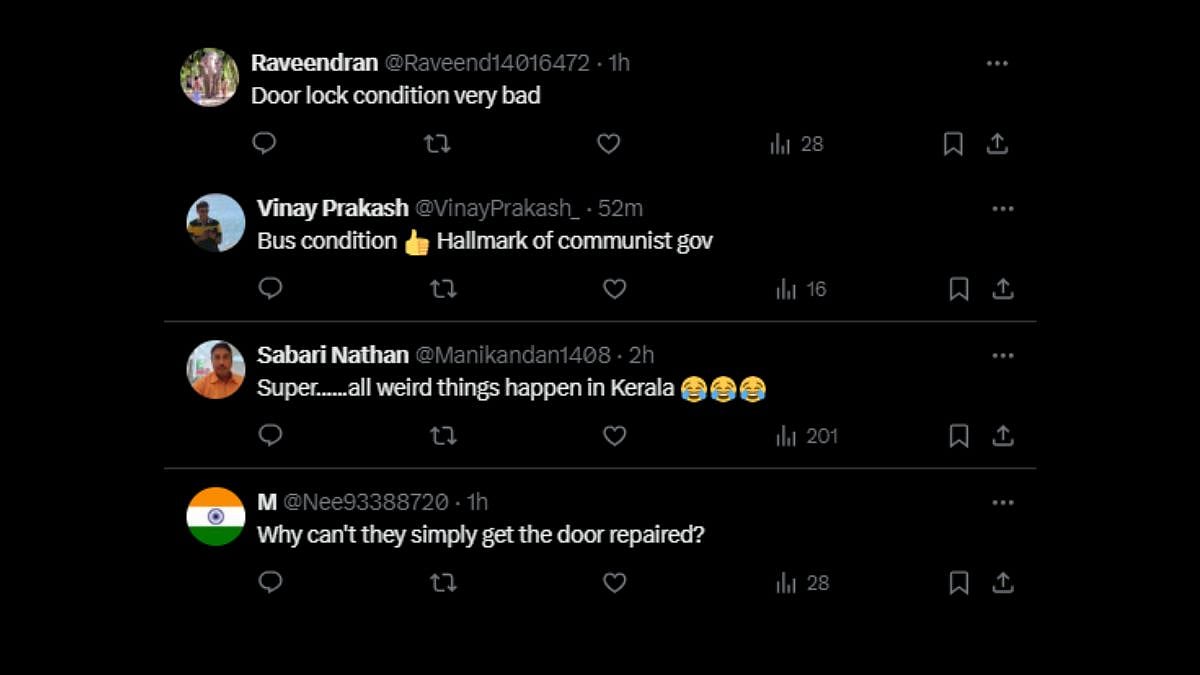Reply to Raveendran's door lock tweet
1200x675 pixels.
coord(264,144)
